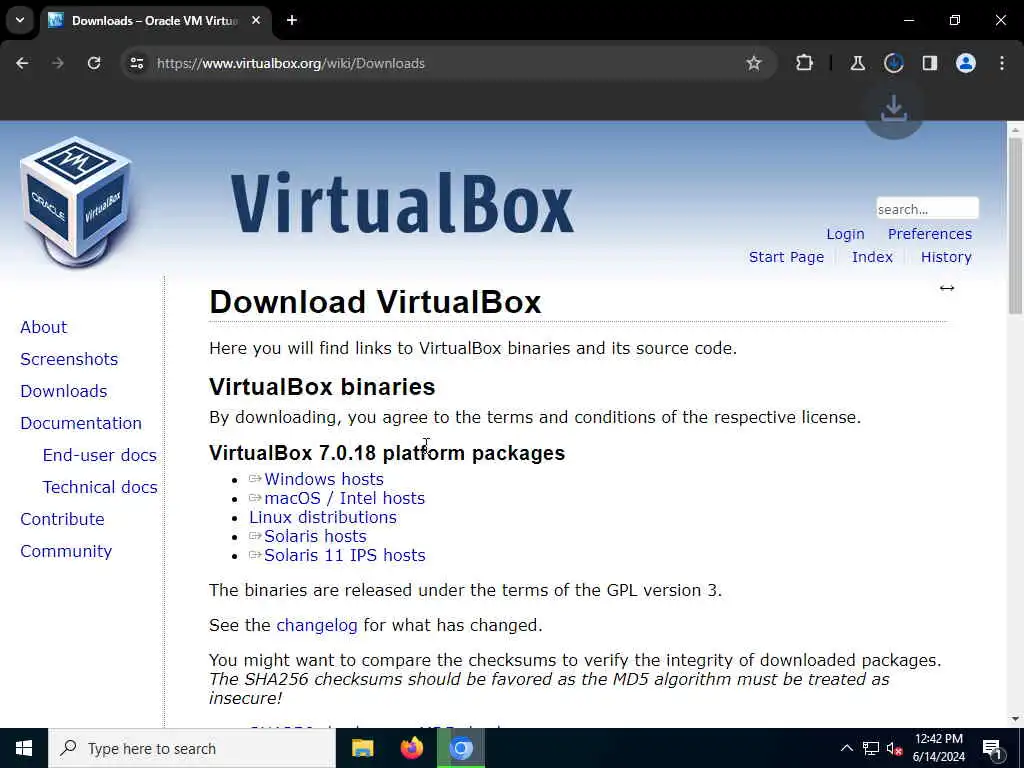Open Firefox from the taskbar
The image size is (1024, 768).
pyautogui.click(x=411, y=748)
